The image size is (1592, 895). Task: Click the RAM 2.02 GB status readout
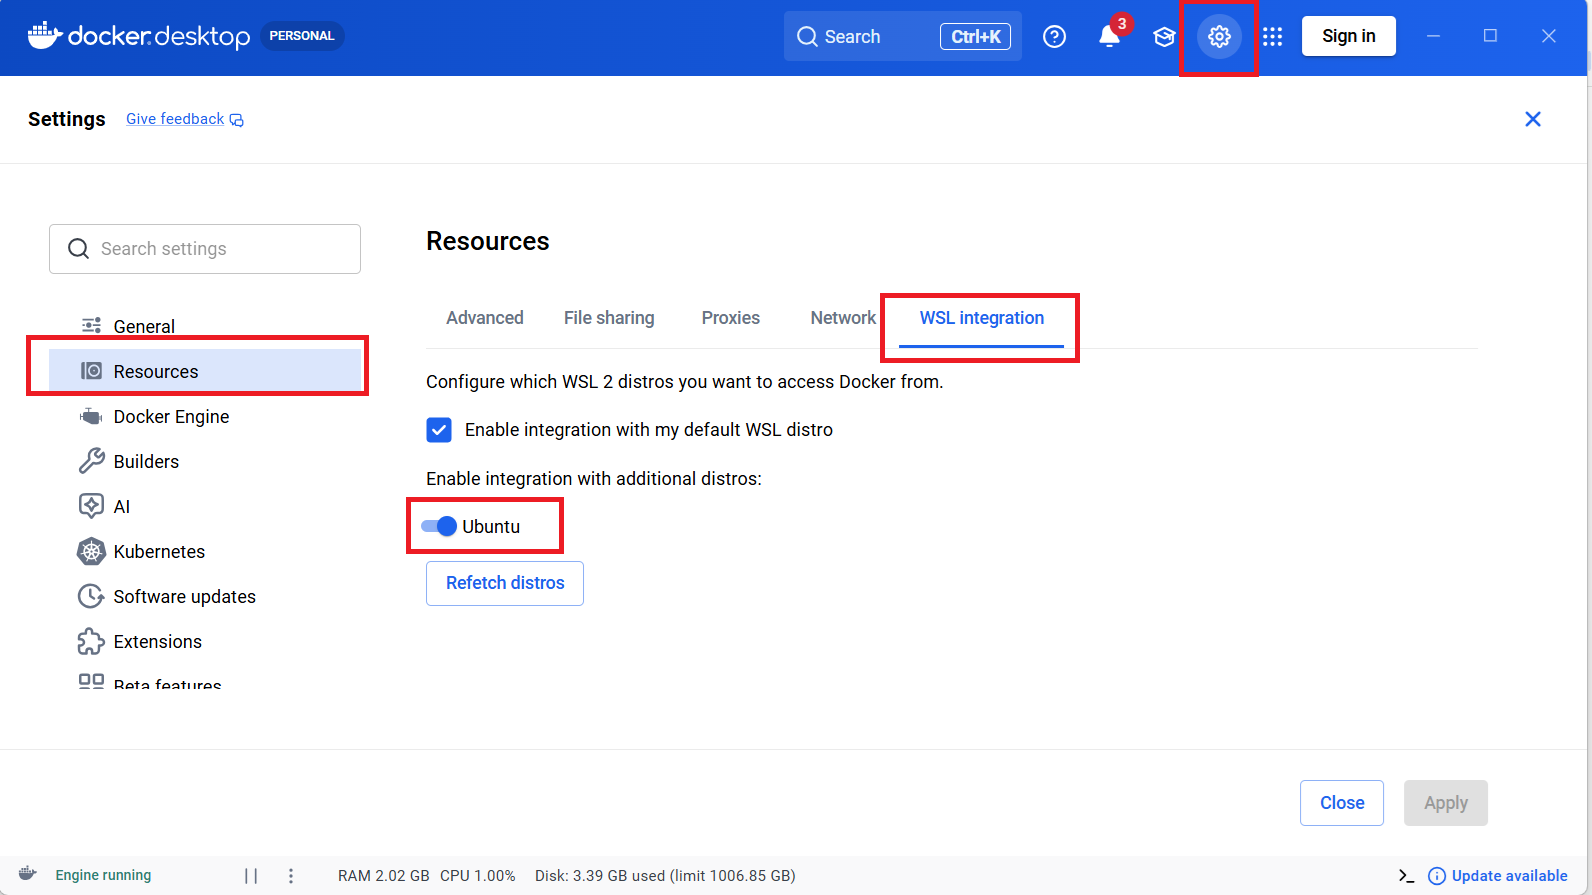(x=384, y=876)
